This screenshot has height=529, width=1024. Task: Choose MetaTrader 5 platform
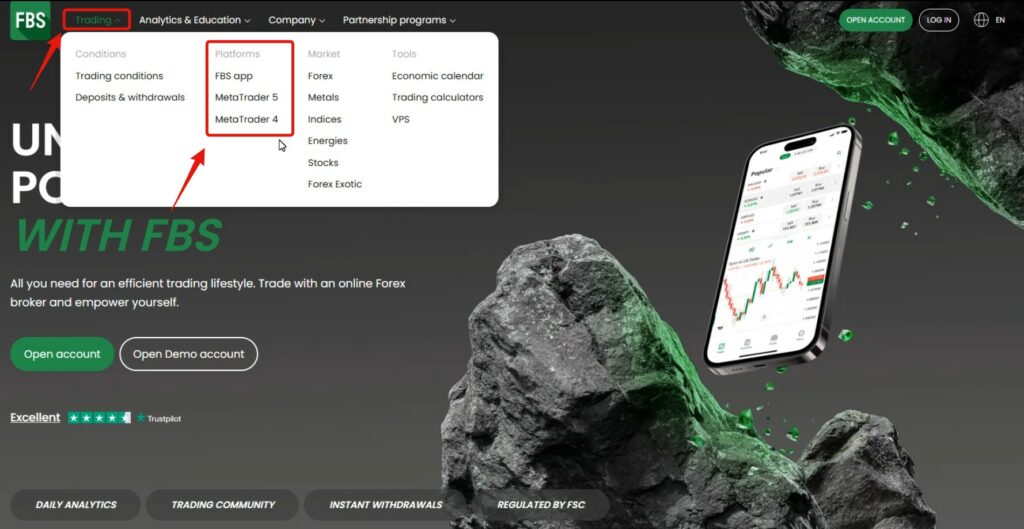click(246, 98)
